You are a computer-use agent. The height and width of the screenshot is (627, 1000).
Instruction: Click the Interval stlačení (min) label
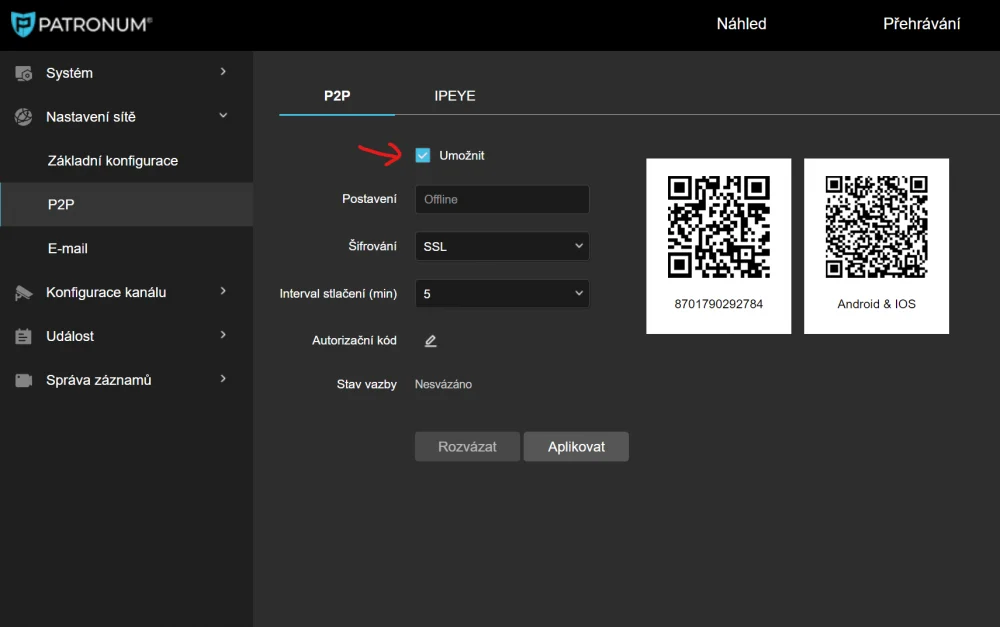point(338,293)
